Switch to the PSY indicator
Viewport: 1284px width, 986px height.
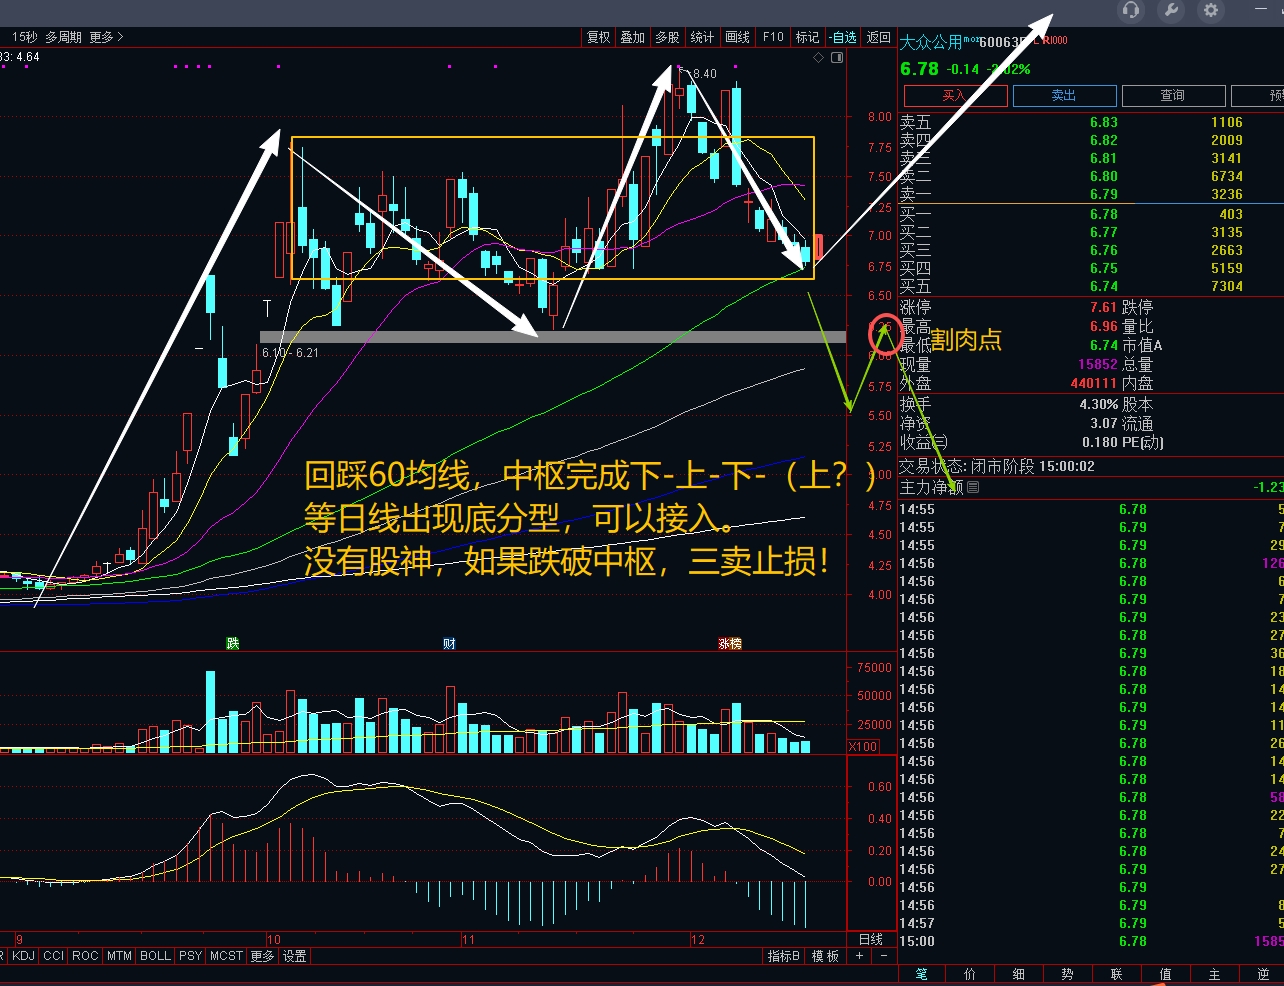click(190, 956)
